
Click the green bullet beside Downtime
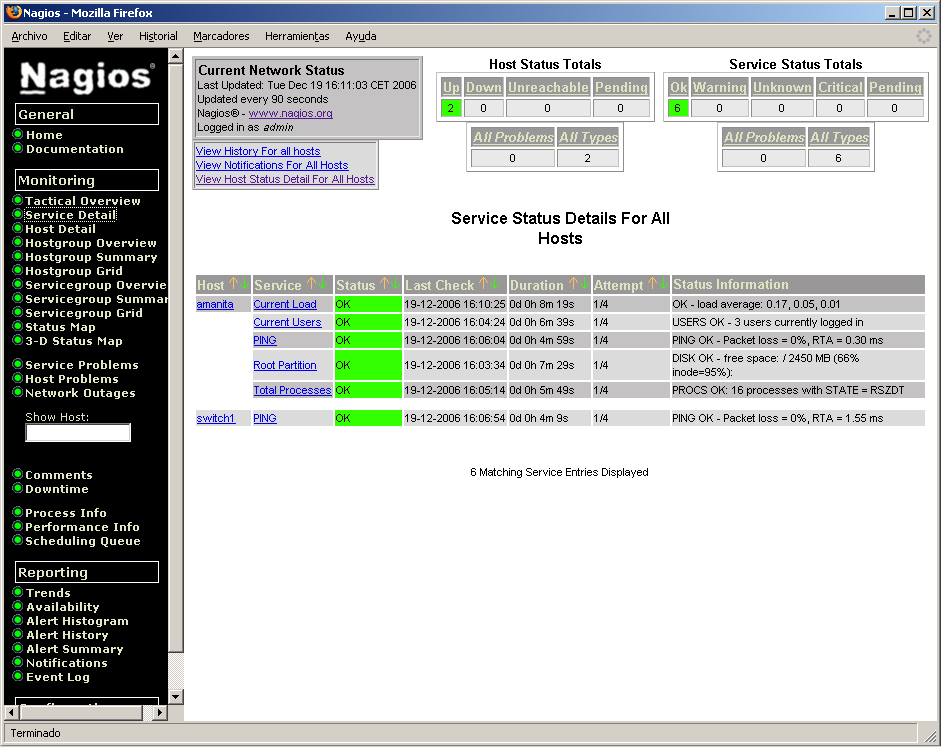point(18,488)
